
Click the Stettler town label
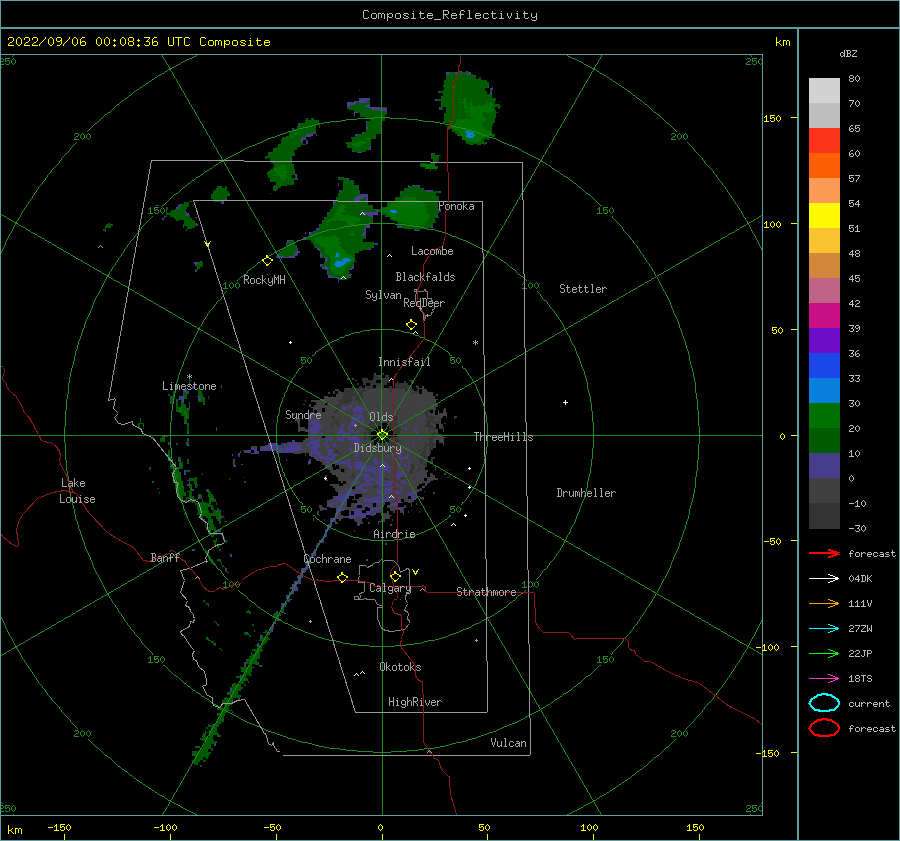coord(583,289)
